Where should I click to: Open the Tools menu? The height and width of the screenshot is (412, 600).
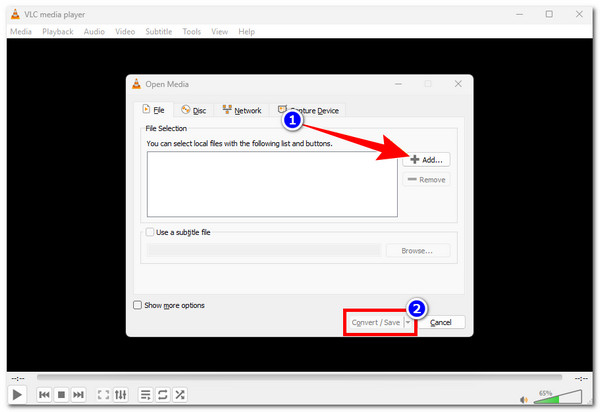[192, 32]
